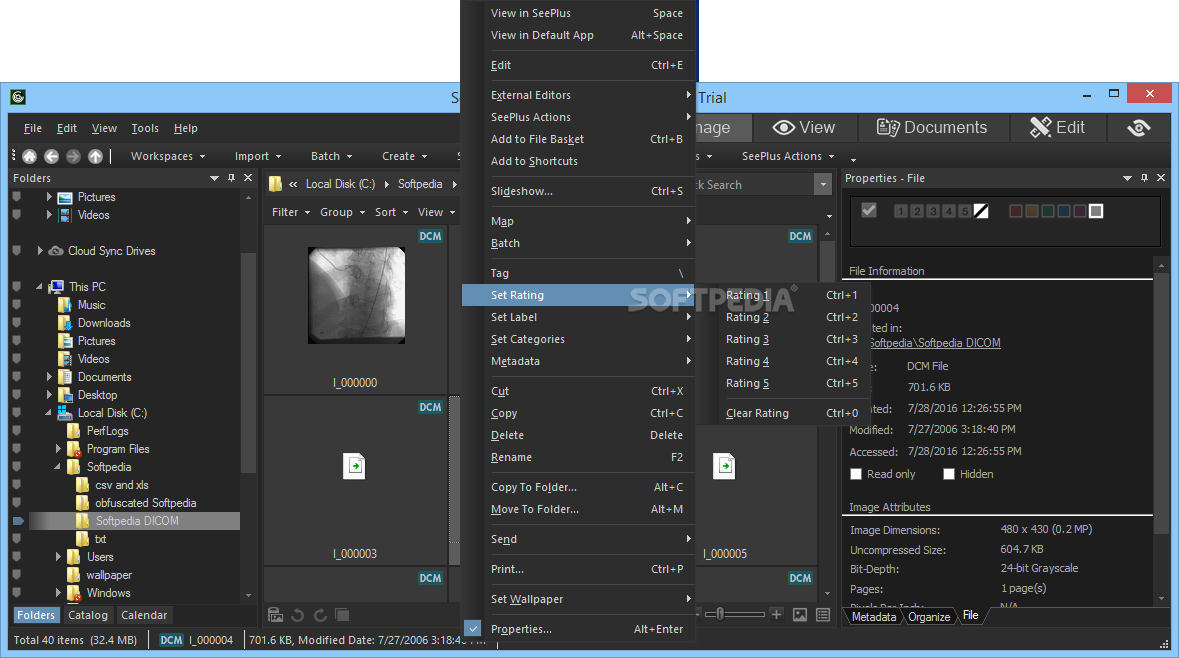Increase thumbnail size with the plus icon
Screen dimensions: 1179x658
777,614
